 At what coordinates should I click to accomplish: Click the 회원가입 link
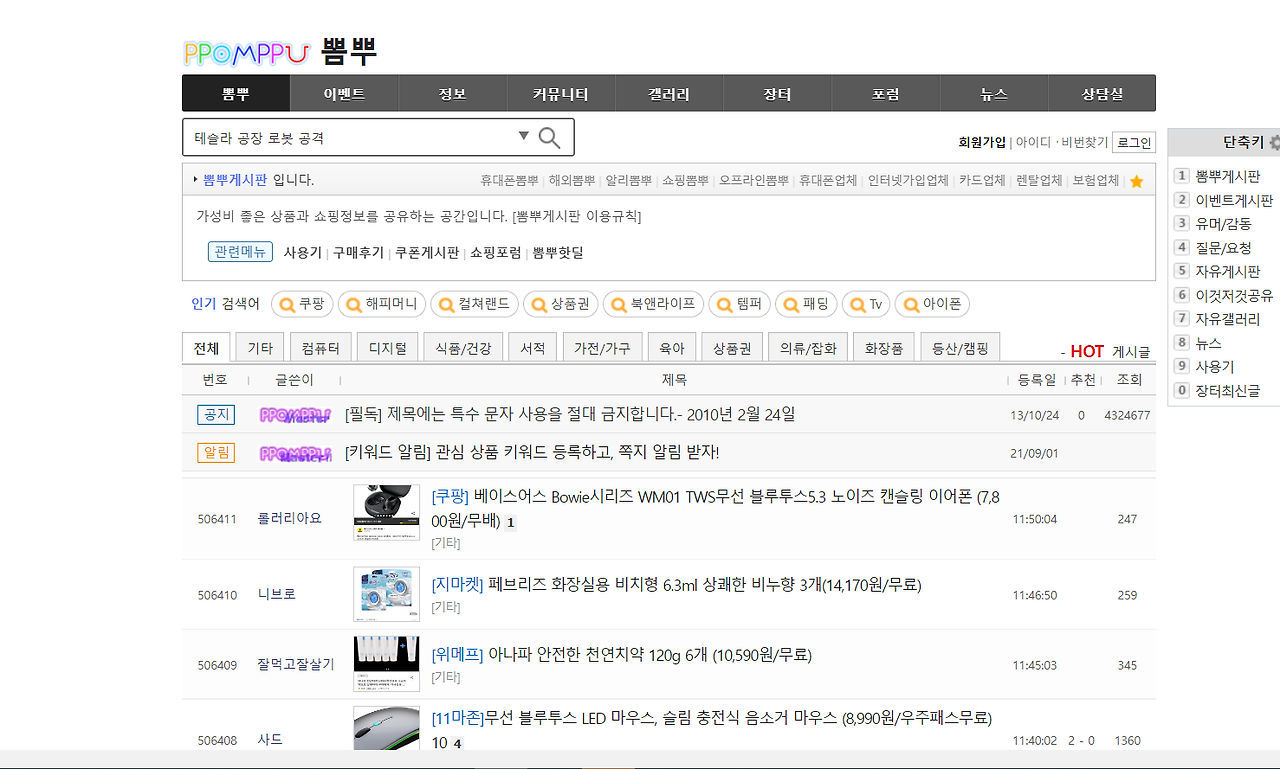982,143
